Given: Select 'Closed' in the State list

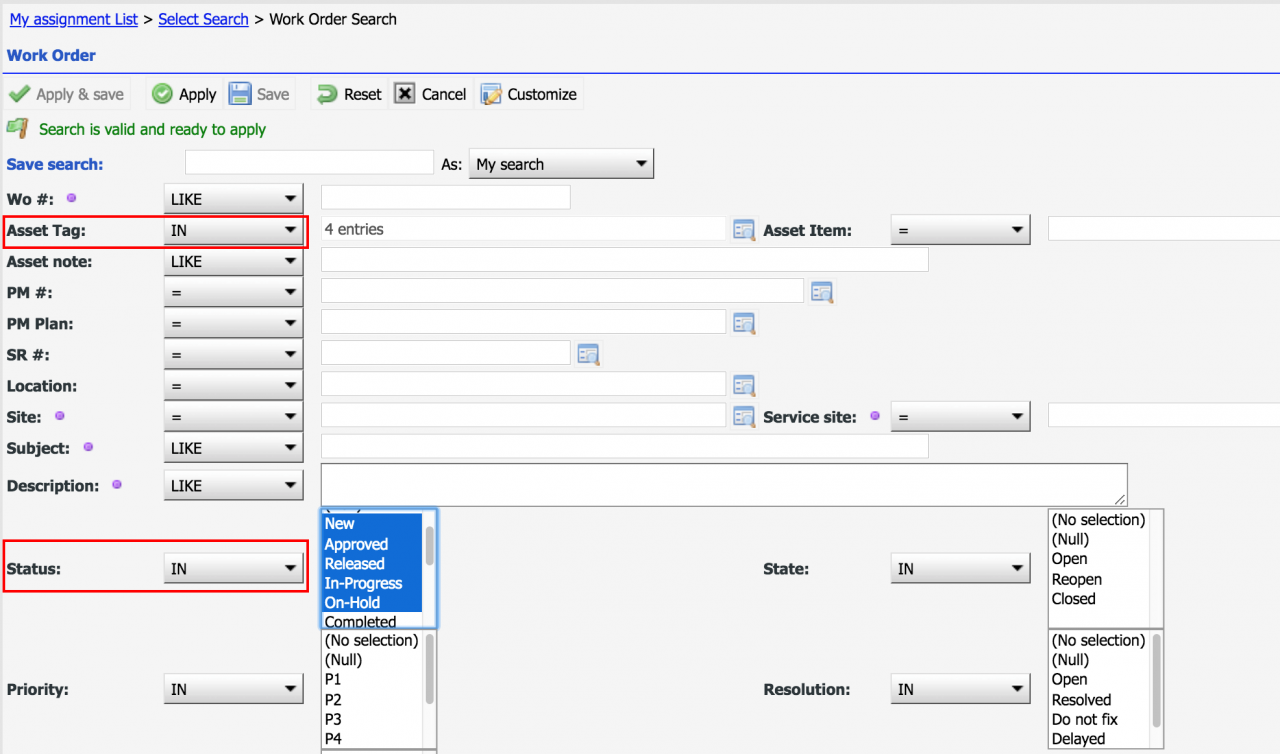Looking at the screenshot, I should coord(1073,599).
